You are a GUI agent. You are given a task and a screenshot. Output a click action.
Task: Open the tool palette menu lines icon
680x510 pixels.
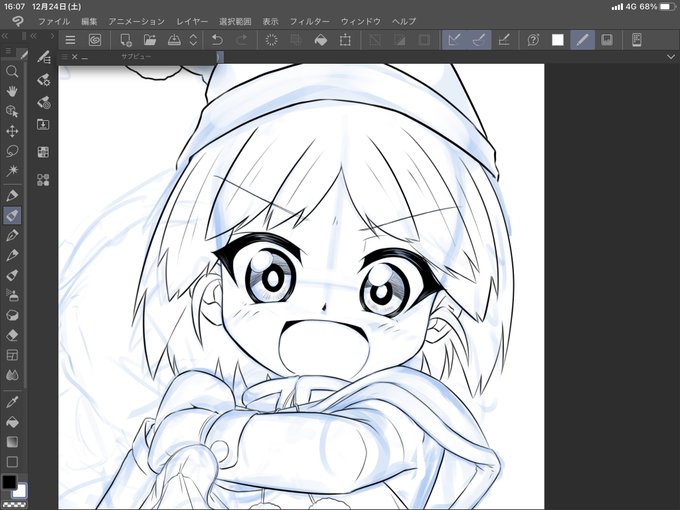pos(8,52)
